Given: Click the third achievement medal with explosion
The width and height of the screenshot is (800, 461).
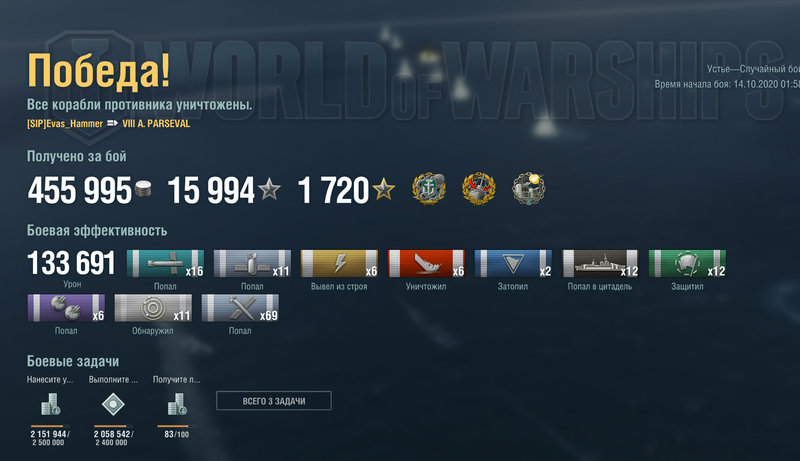Looking at the screenshot, I should click(529, 189).
